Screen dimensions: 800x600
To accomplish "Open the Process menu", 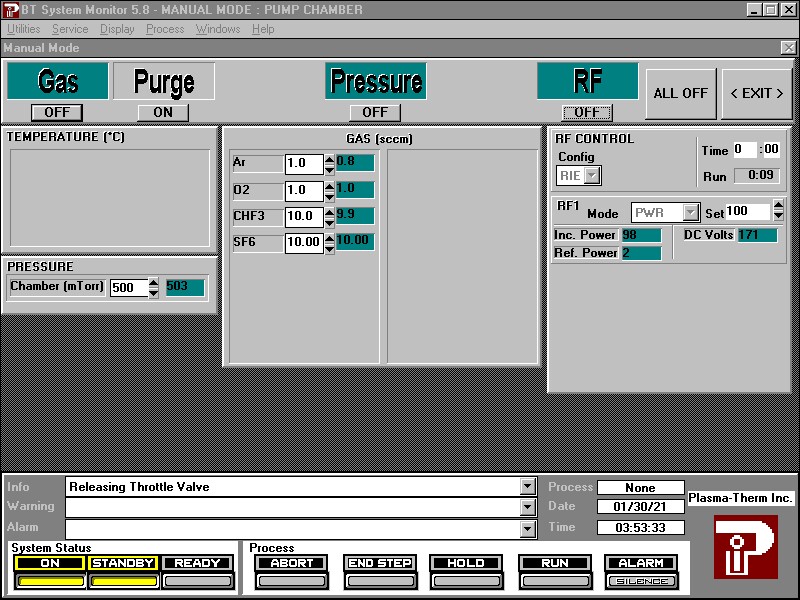I will [165, 29].
